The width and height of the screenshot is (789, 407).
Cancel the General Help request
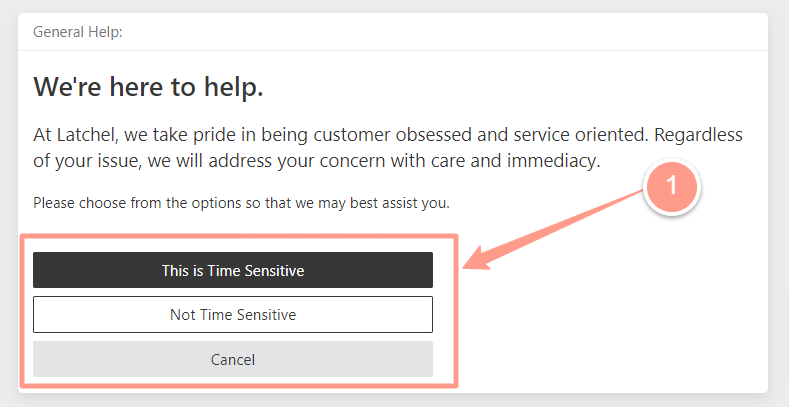(x=233, y=359)
